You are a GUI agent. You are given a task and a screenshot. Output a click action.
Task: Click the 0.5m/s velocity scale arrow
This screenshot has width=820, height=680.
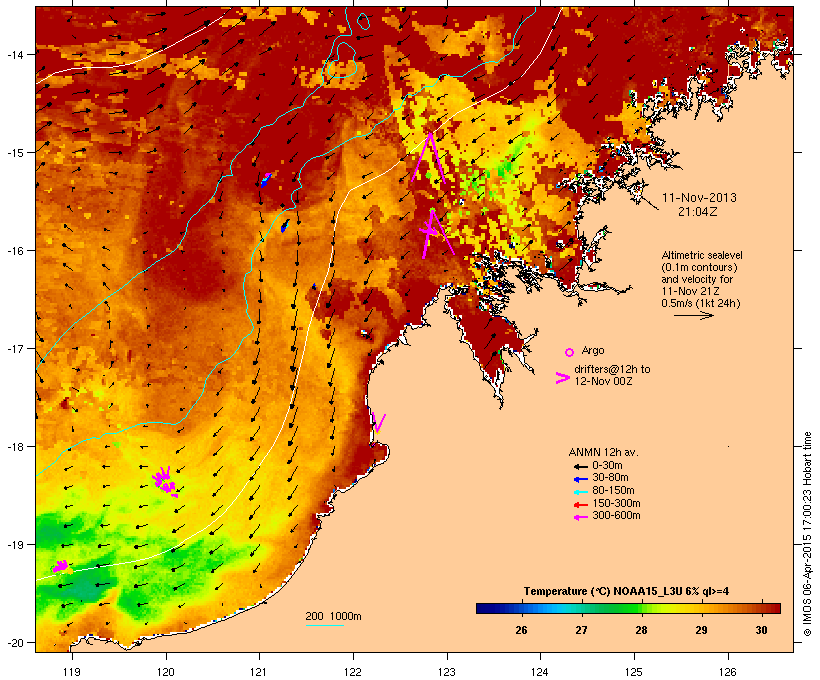tap(693, 315)
